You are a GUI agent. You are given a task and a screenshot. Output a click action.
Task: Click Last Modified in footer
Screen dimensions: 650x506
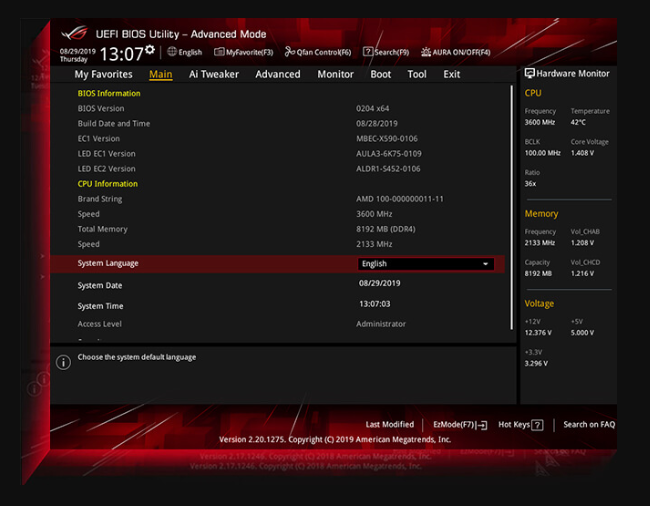390,424
